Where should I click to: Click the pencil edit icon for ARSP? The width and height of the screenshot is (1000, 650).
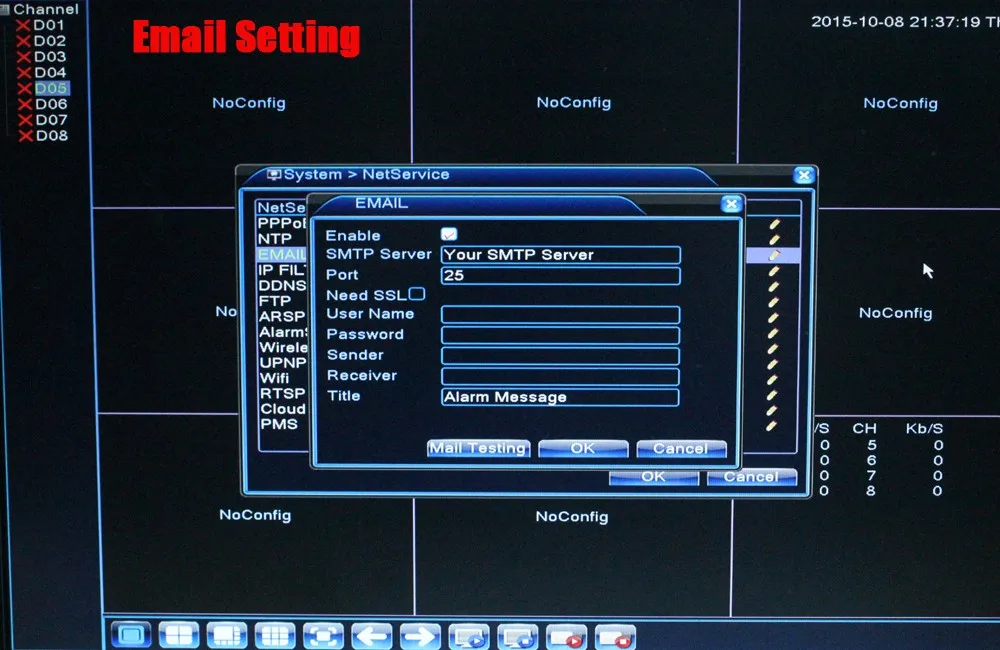click(774, 317)
